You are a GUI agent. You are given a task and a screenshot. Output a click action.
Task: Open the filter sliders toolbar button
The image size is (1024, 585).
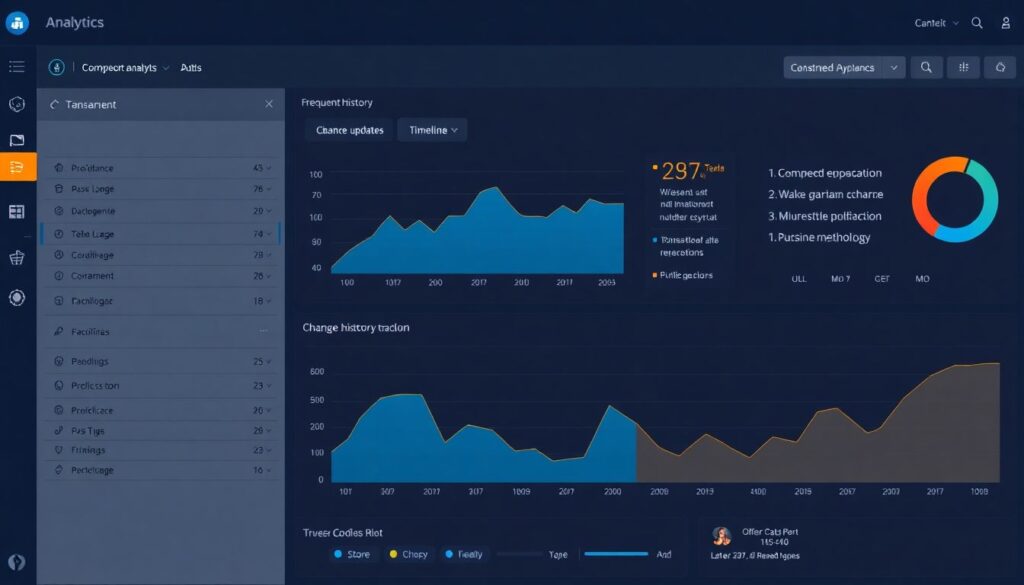click(963, 67)
